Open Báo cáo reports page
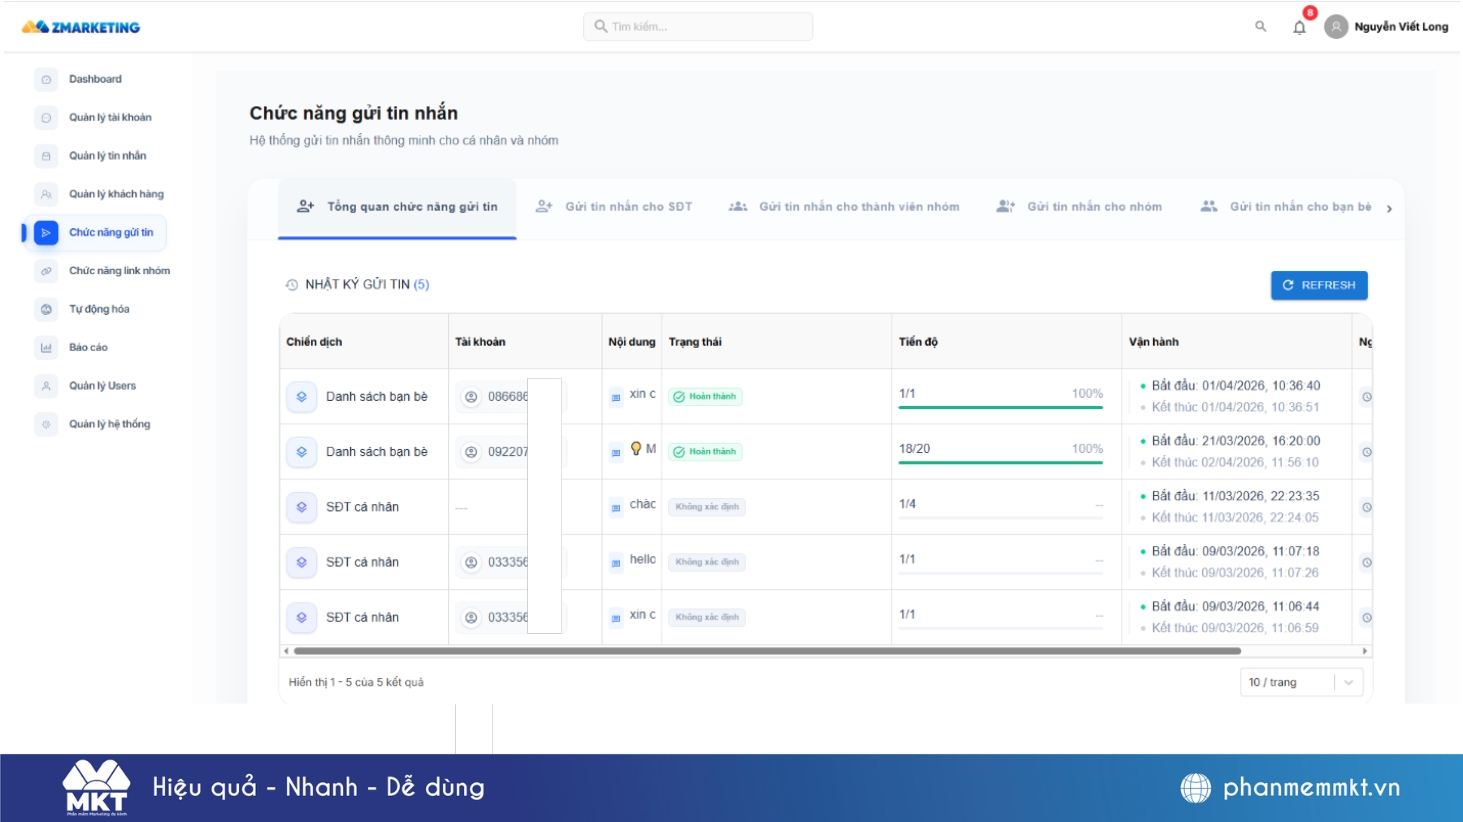 coord(88,348)
